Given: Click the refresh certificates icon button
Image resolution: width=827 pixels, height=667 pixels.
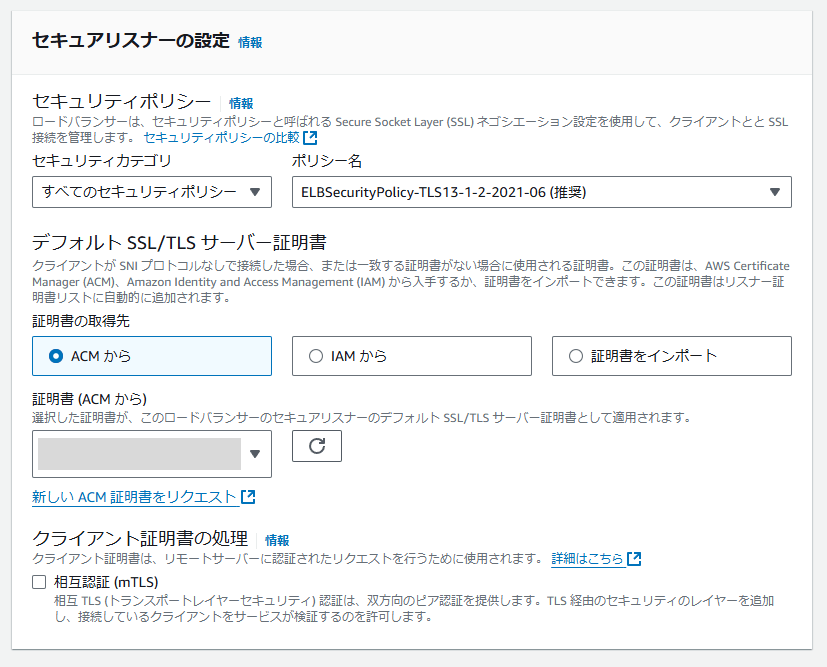Looking at the screenshot, I should click(316, 446).
